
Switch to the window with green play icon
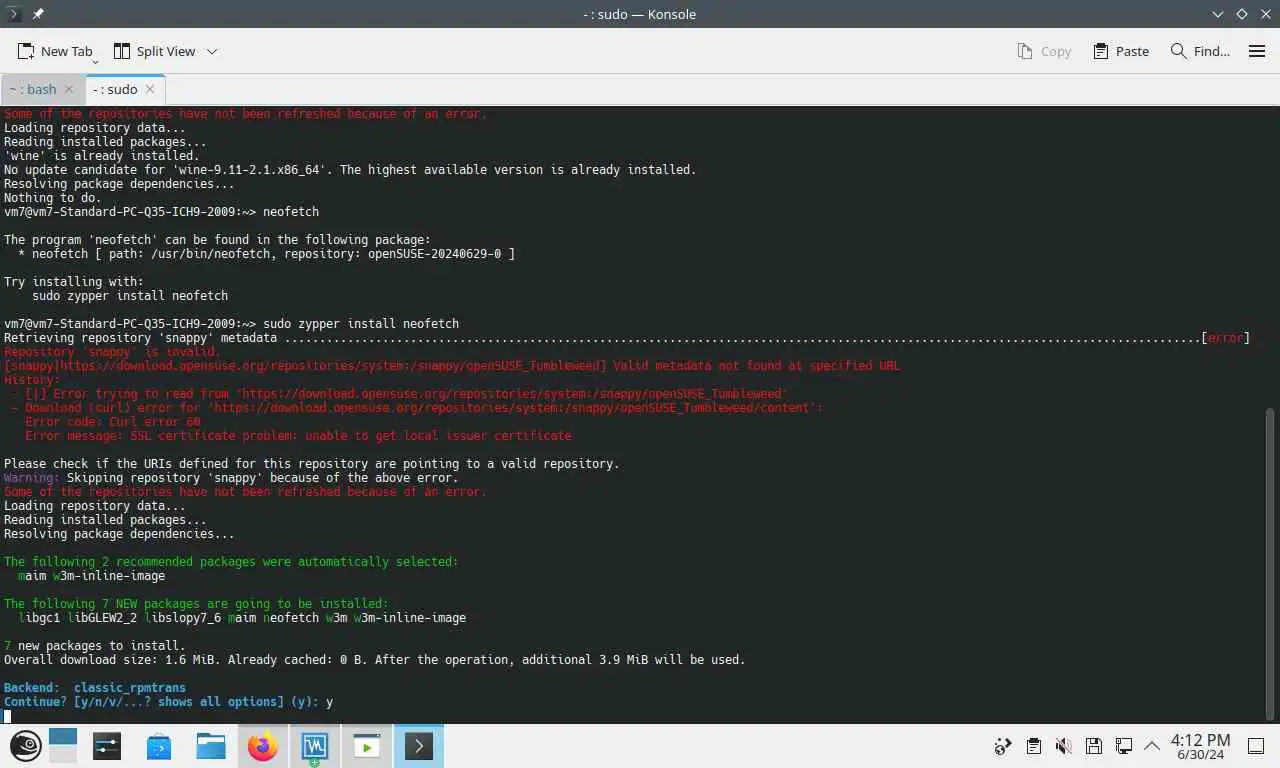(x=367, y=746)
